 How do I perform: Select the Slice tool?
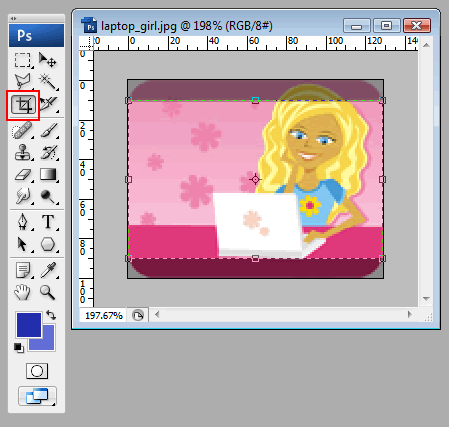(x=49, y=104)
